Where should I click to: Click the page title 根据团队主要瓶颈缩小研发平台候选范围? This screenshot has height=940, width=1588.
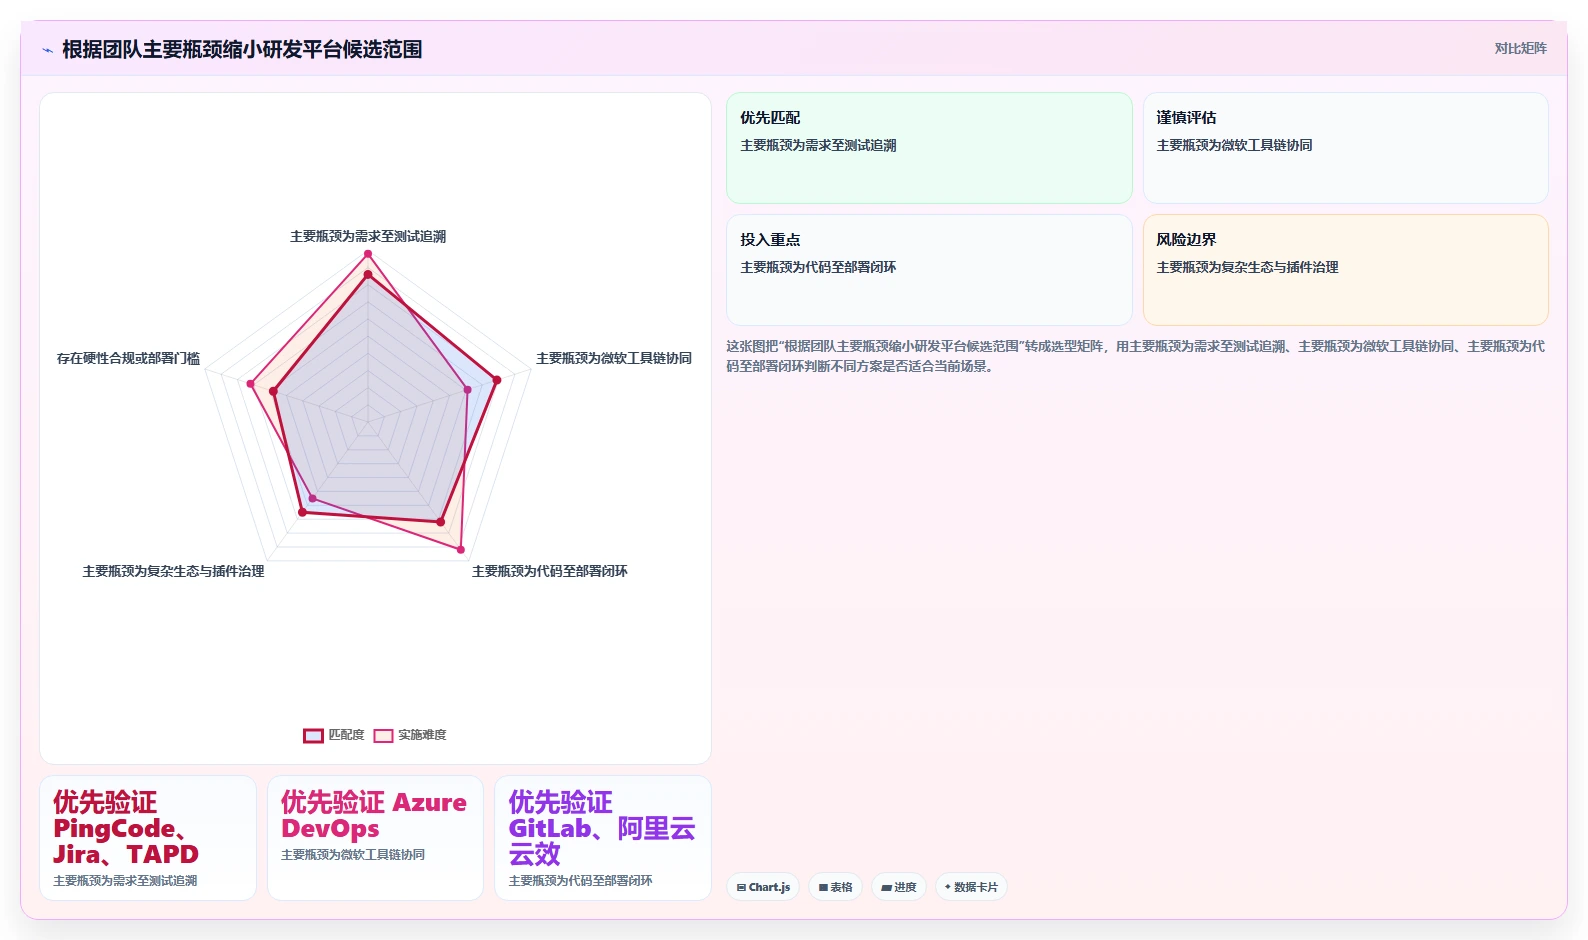click(x=242, y=50)
